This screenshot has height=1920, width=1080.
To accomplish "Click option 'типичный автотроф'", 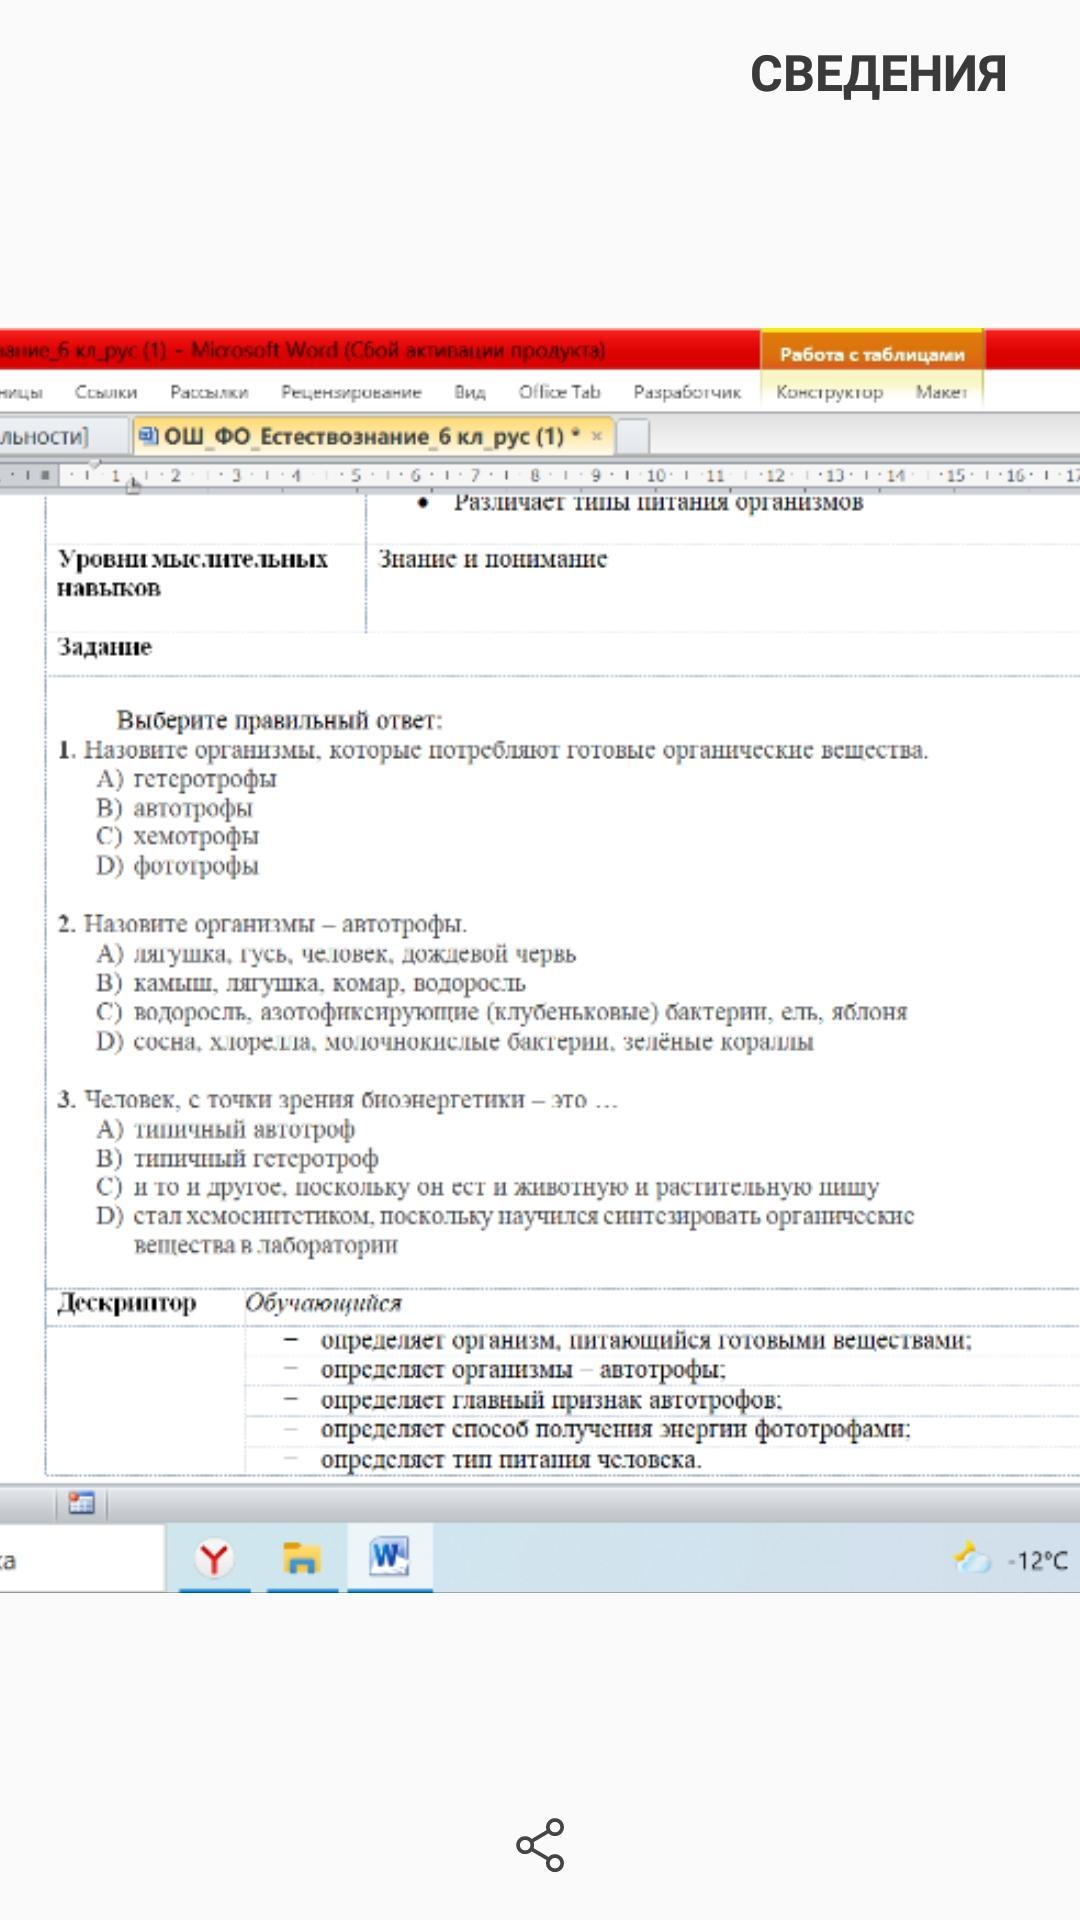I will coord(244,1129).
